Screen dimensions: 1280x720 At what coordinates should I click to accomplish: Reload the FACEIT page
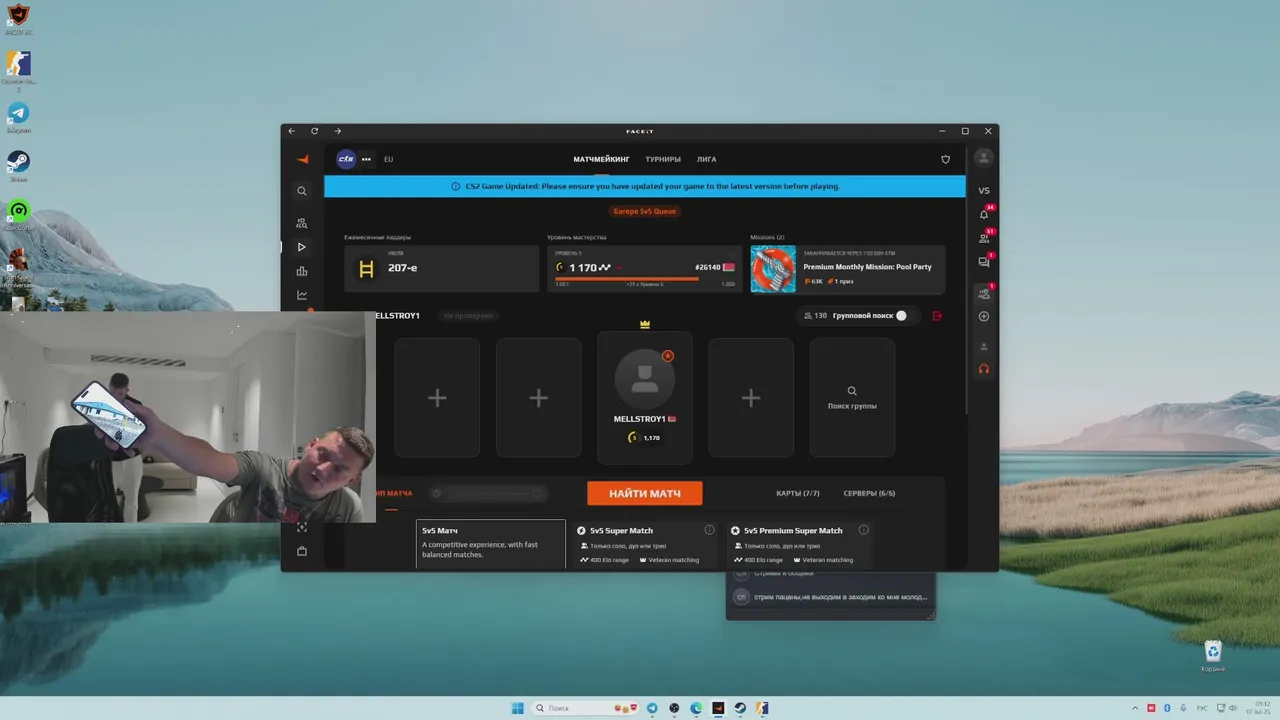click(314, 131)
